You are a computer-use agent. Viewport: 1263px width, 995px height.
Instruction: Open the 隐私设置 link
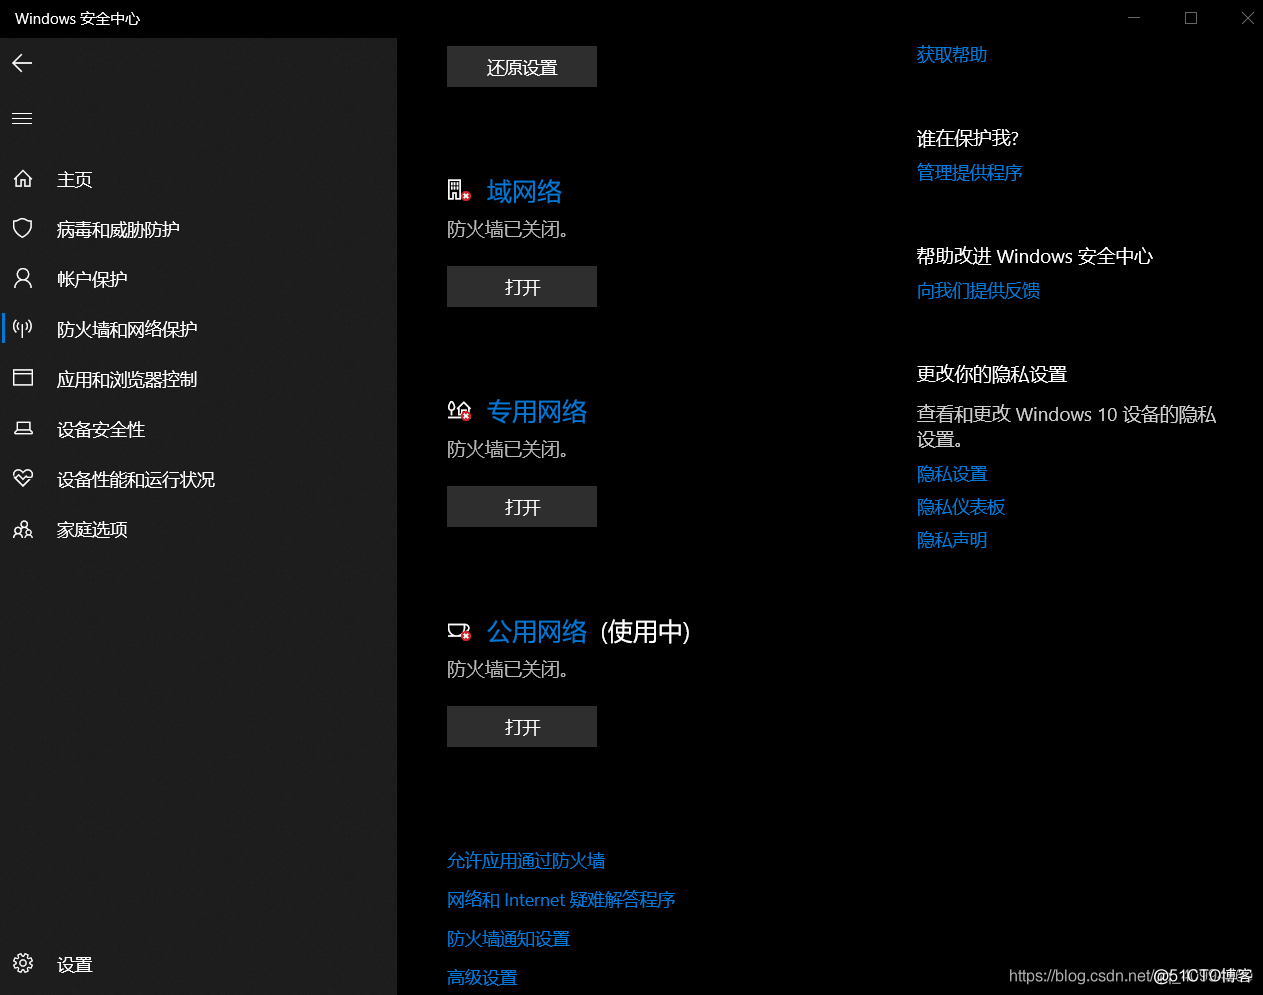pos(952,474)
